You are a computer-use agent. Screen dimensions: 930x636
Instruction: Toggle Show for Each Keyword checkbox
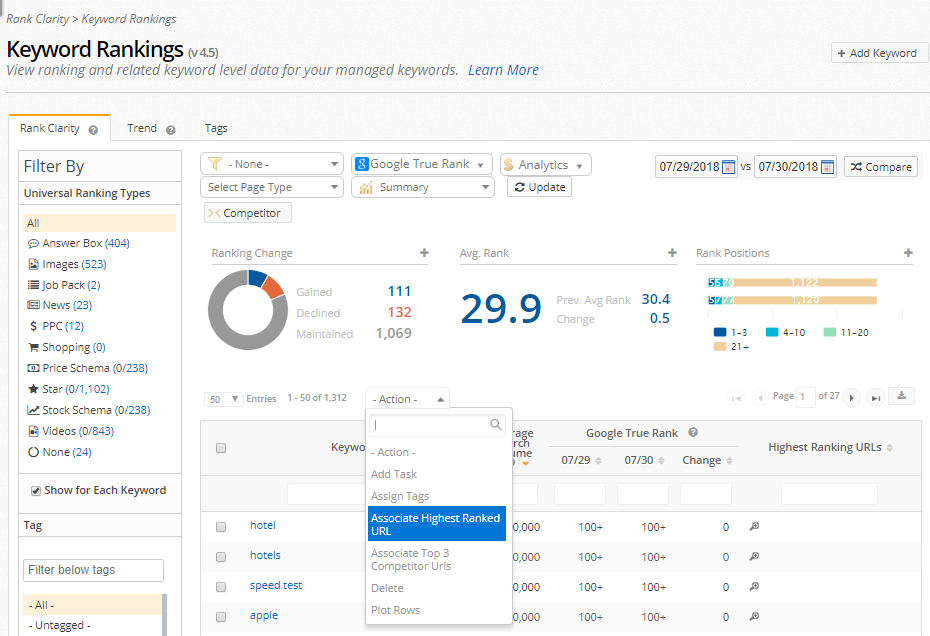pyautogui.click(x=36, y=491)
